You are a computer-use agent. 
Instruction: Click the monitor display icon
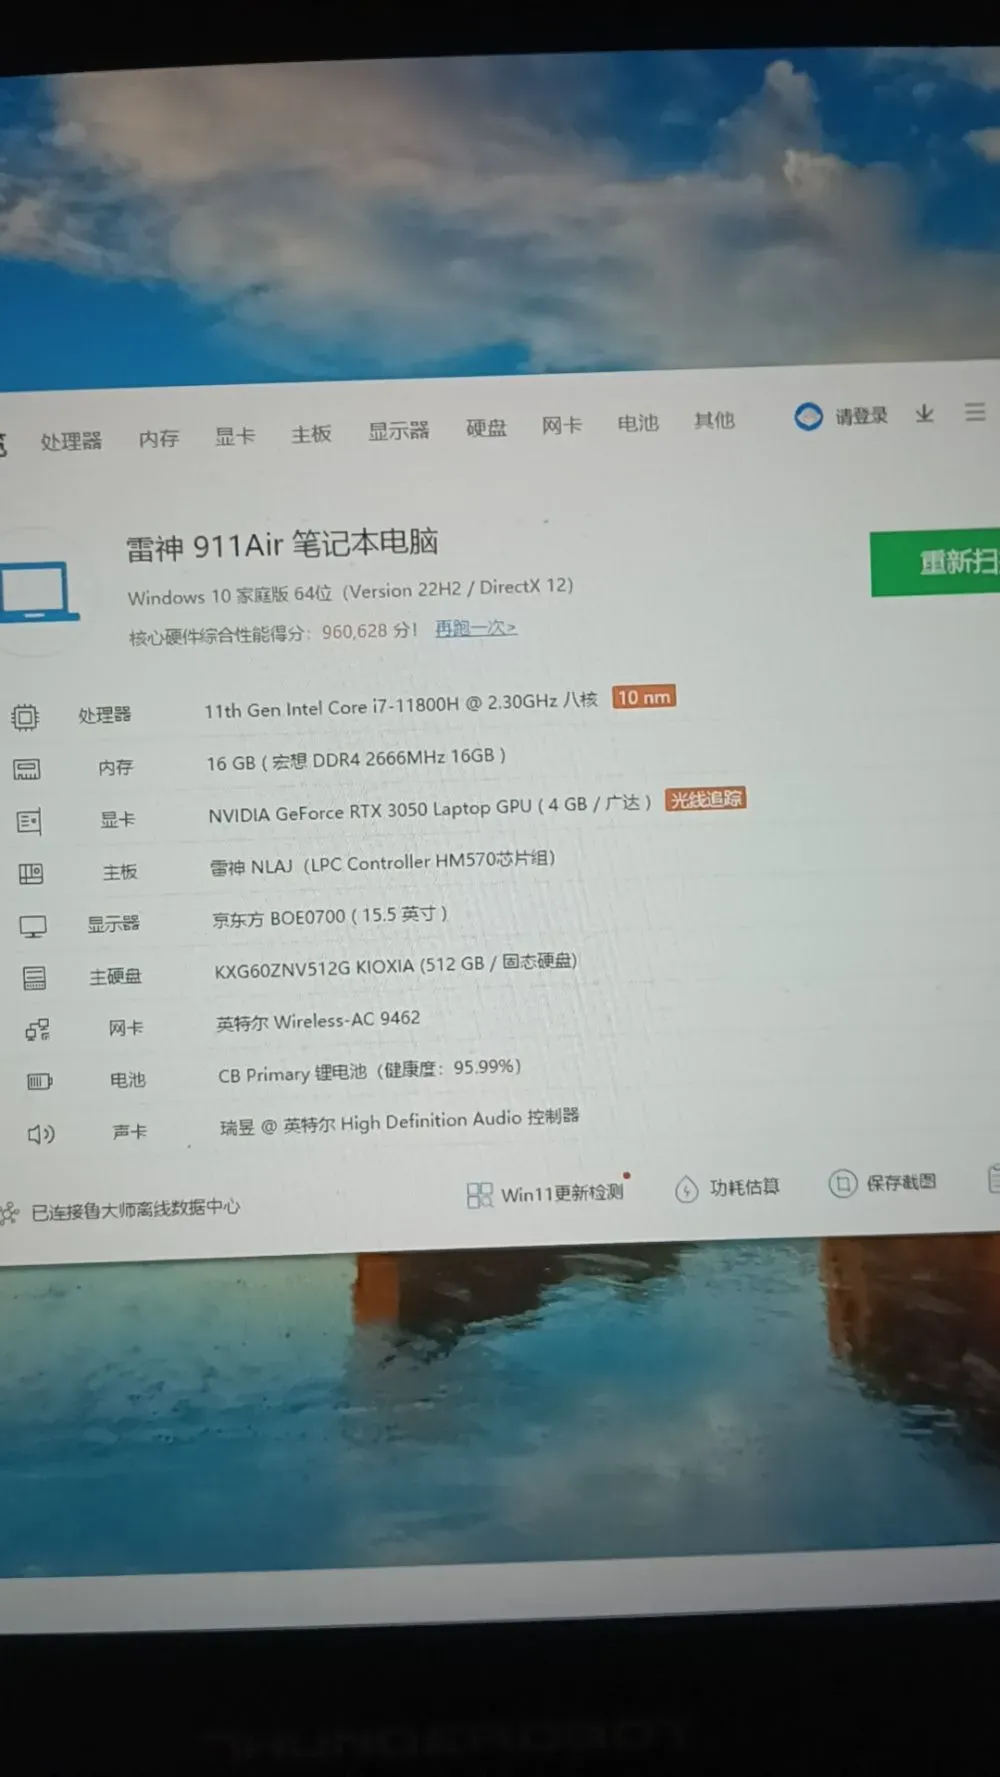(33, 927)
